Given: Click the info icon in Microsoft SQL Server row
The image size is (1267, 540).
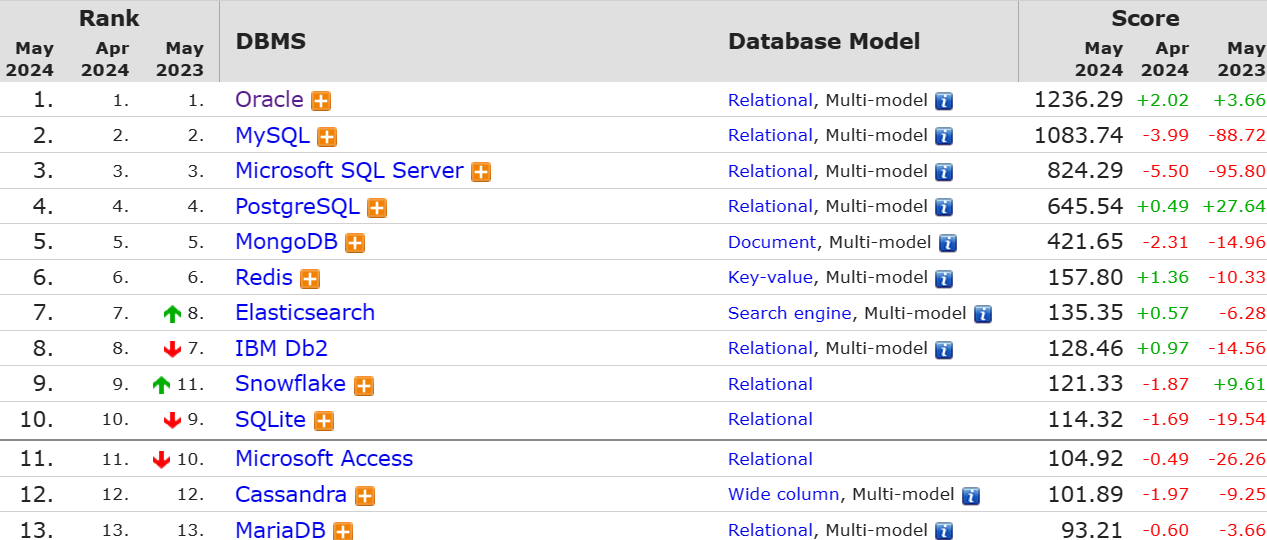Looking at the screenshot, I should [x=944, y=172].
